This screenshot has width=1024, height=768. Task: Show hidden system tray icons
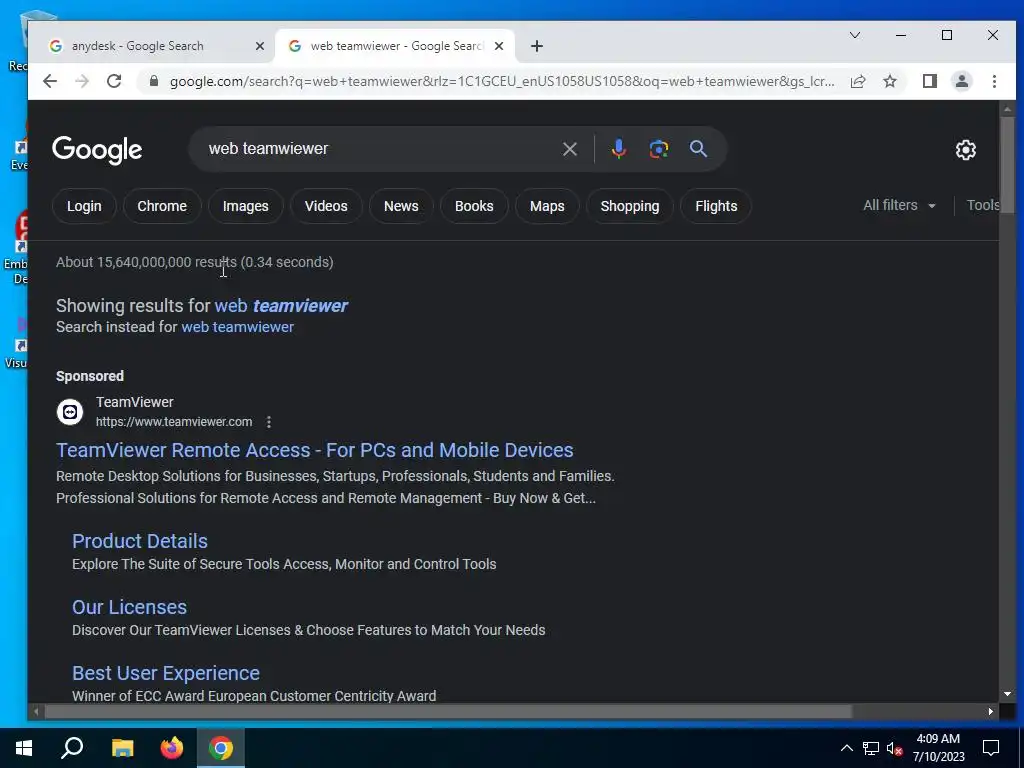pos(846,748)
